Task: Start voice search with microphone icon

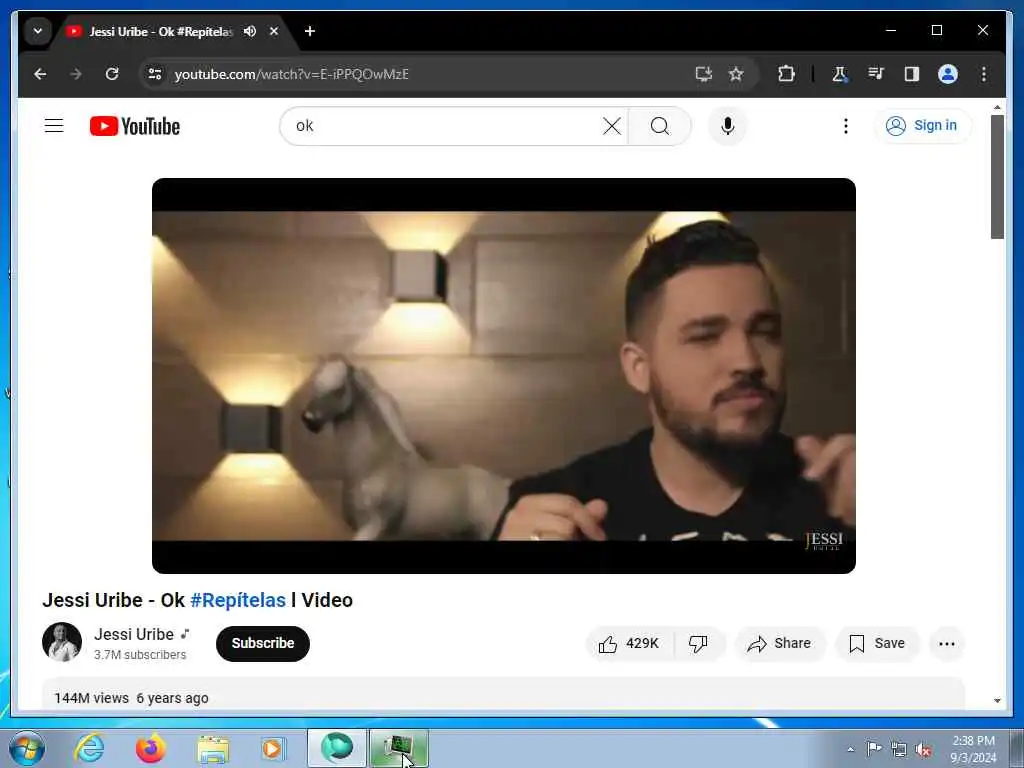Action: click(x=728, y=126)
